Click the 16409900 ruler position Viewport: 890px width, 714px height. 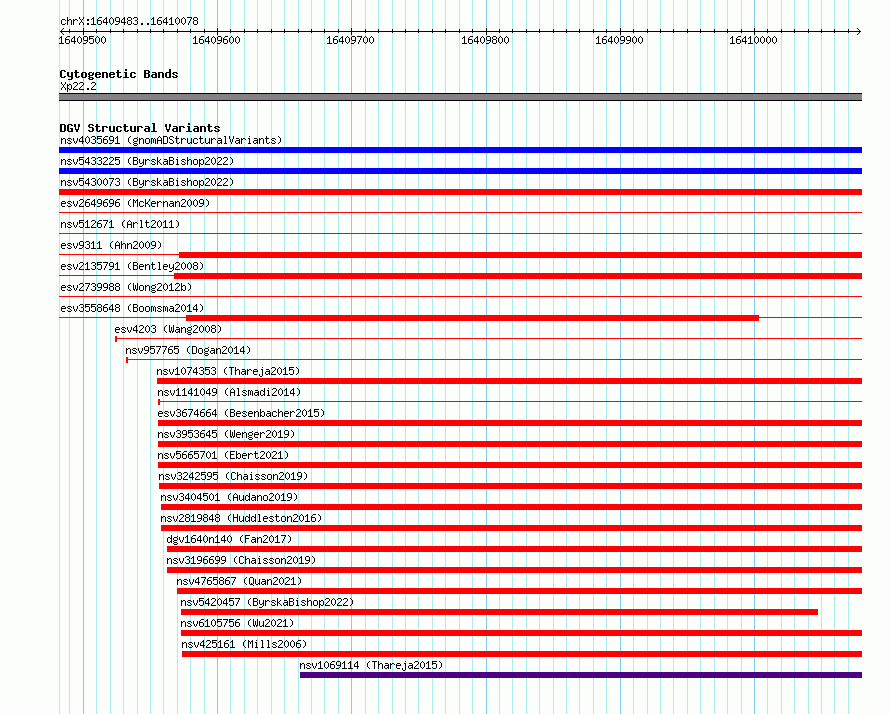point(619,40)
